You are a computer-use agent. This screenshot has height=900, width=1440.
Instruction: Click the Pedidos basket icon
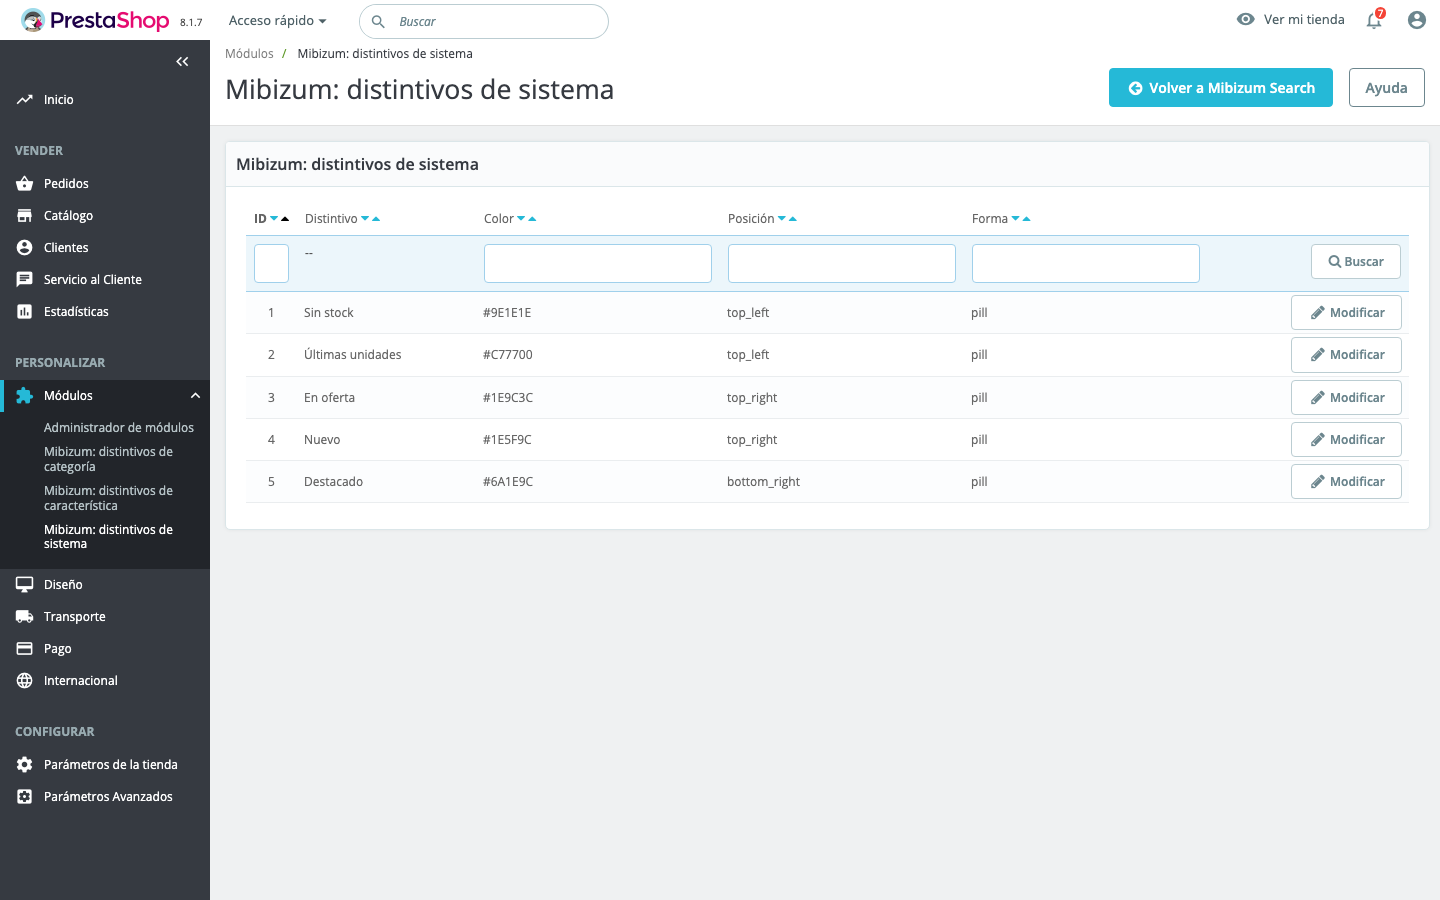[x=25, y=184]
